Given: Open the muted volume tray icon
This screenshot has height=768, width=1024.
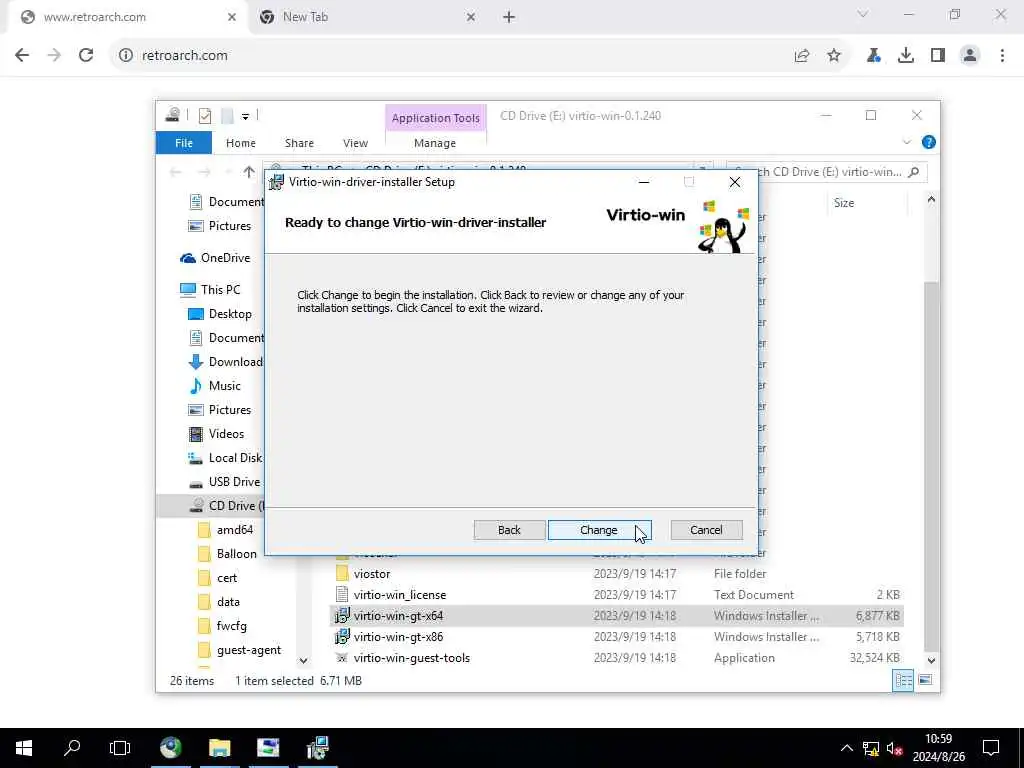Looking at the screenshot, I should [x=894, y=748].
